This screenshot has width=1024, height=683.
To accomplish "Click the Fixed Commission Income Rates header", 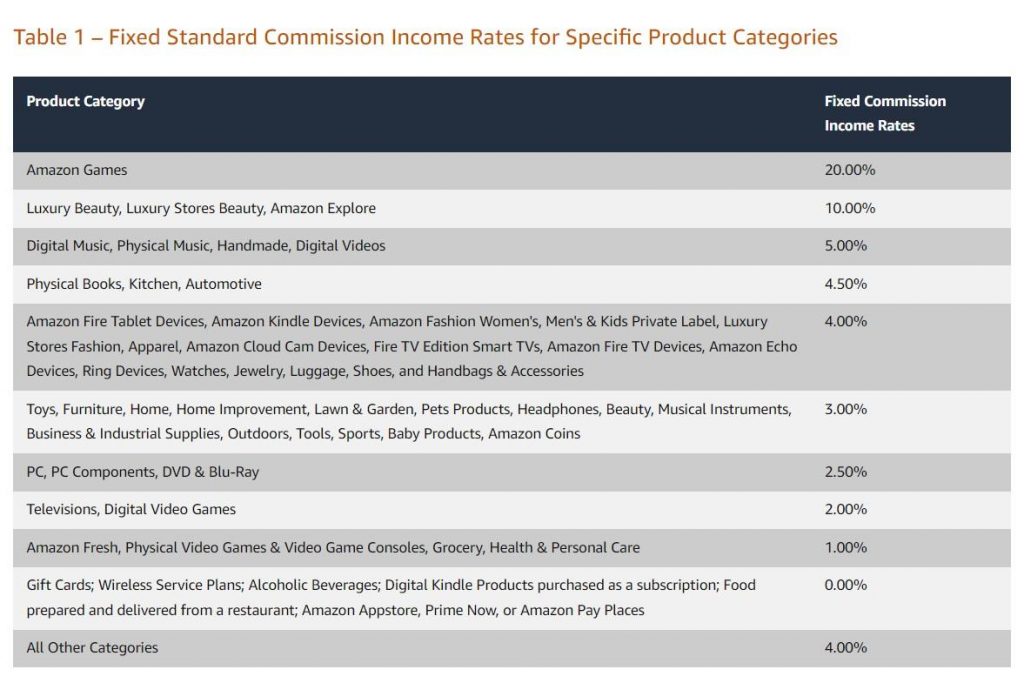I will point(884,113).
